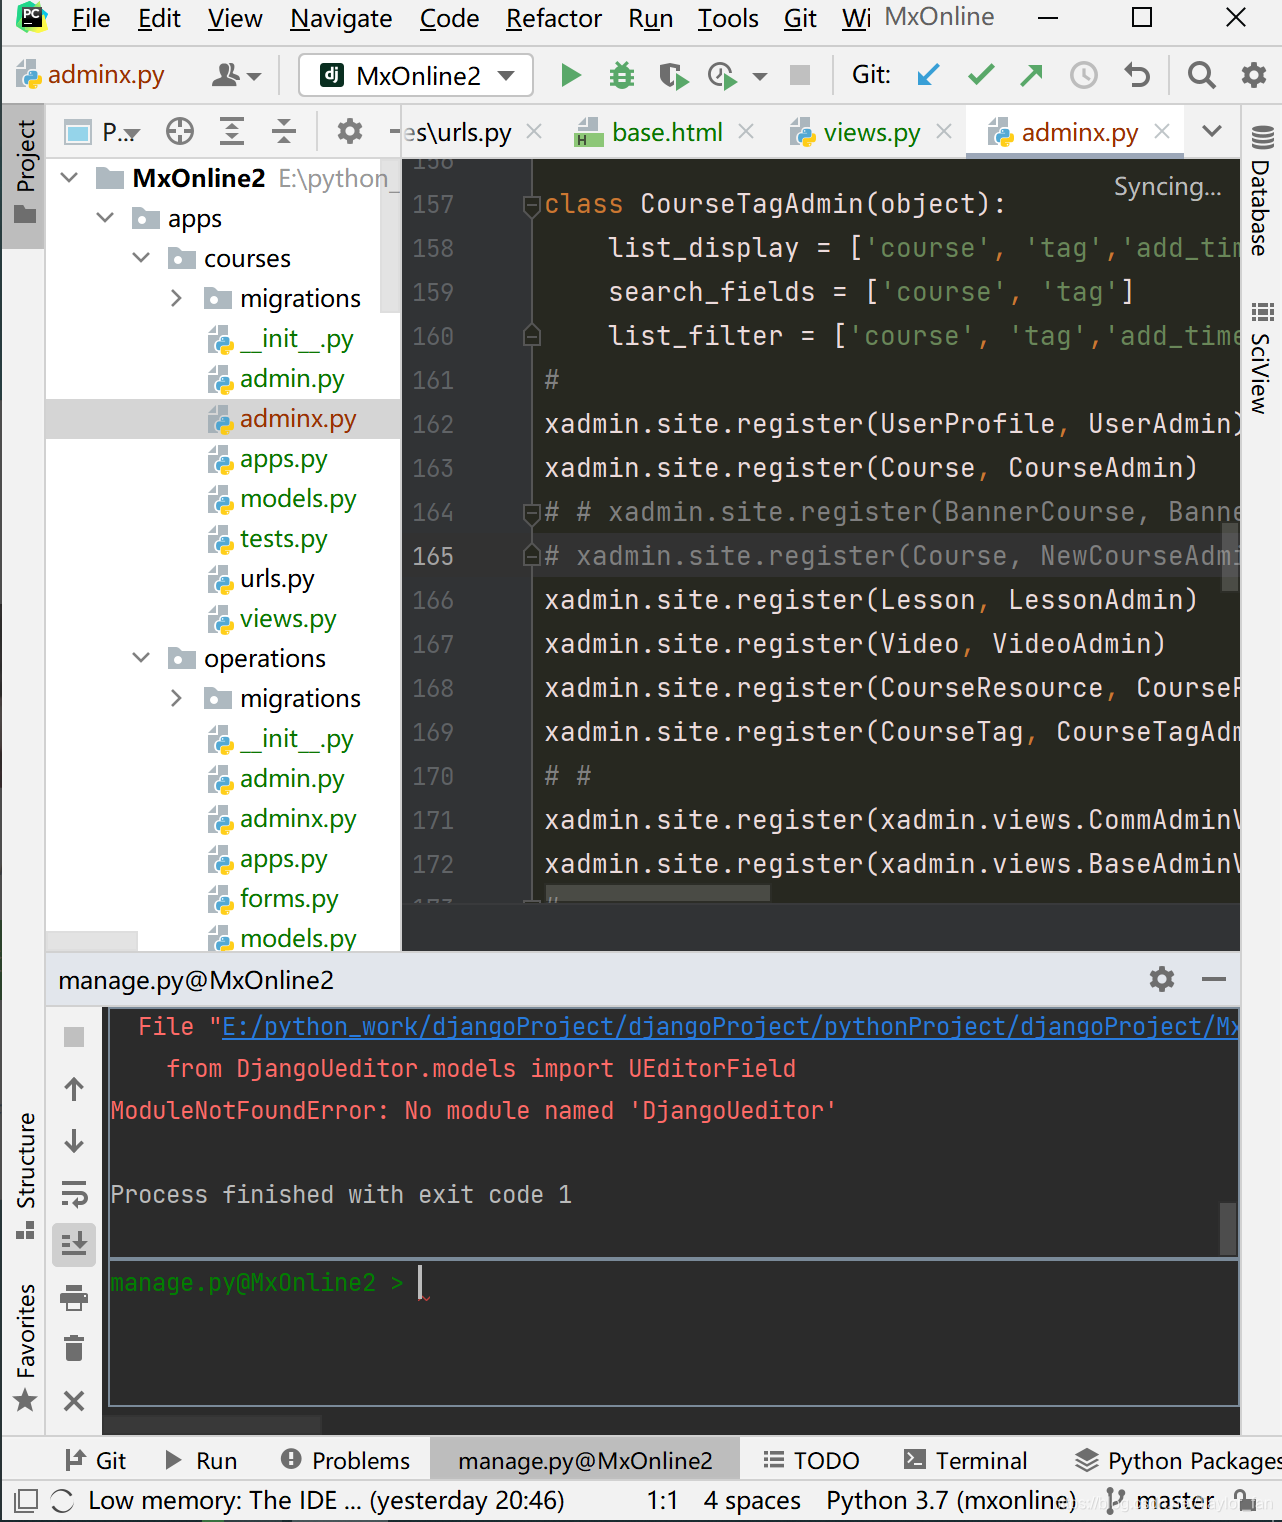Toggle tool window bars icon in status bar
Viewport: 1282px width, 1522px height.
coord(26,1500)
